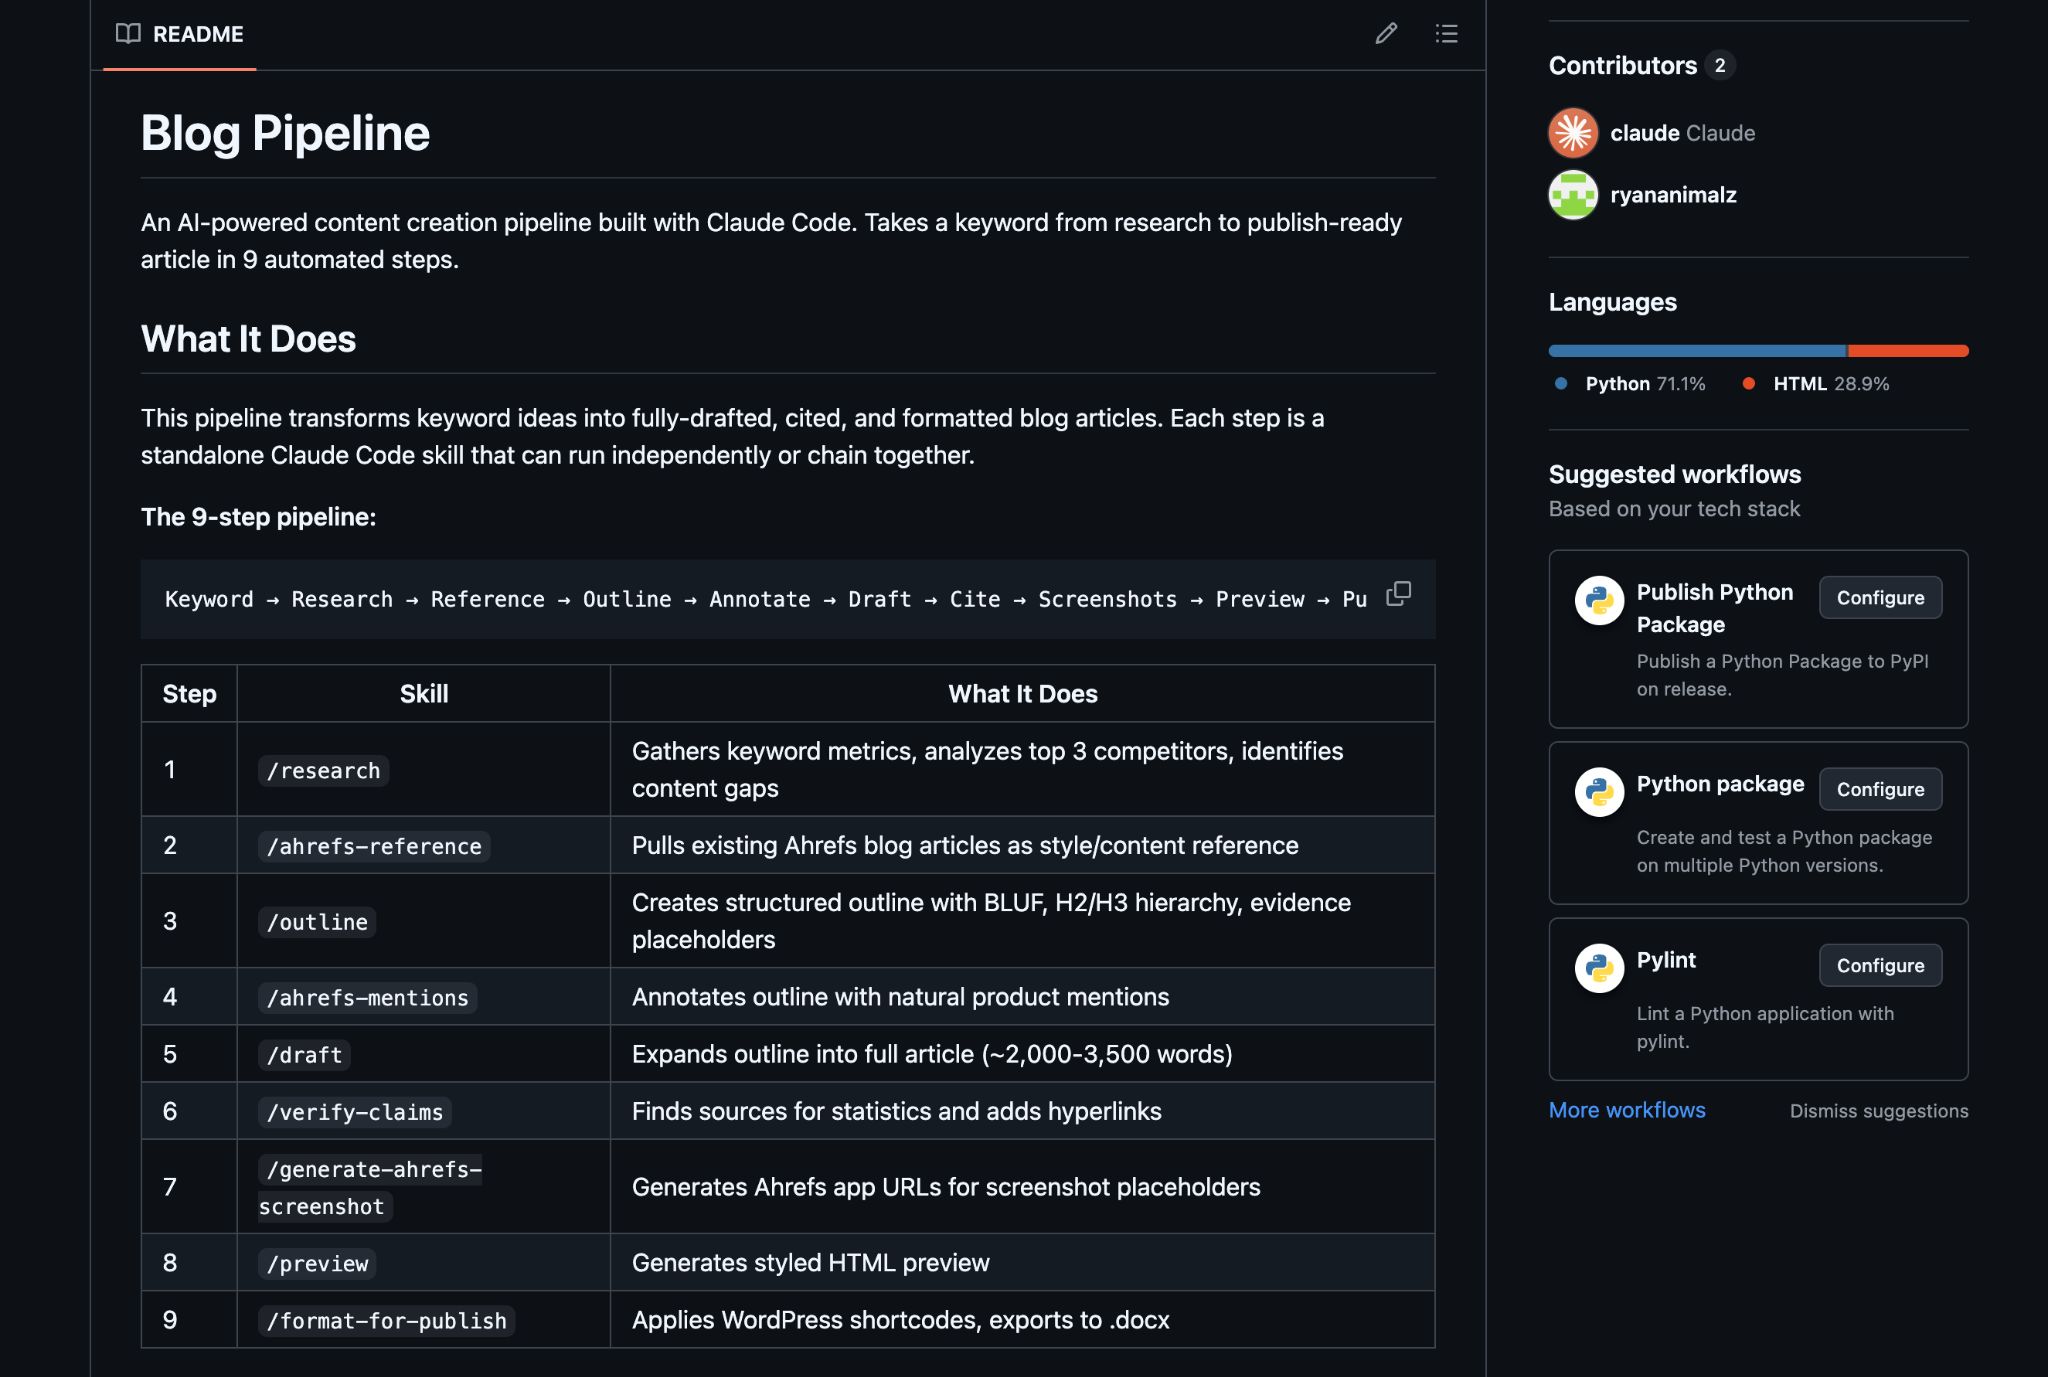The height and width of the screenshot is (1377, 2048).
Task: Open the Contributors section heading
Action: pyautogui.click(x=1622, y=66)
